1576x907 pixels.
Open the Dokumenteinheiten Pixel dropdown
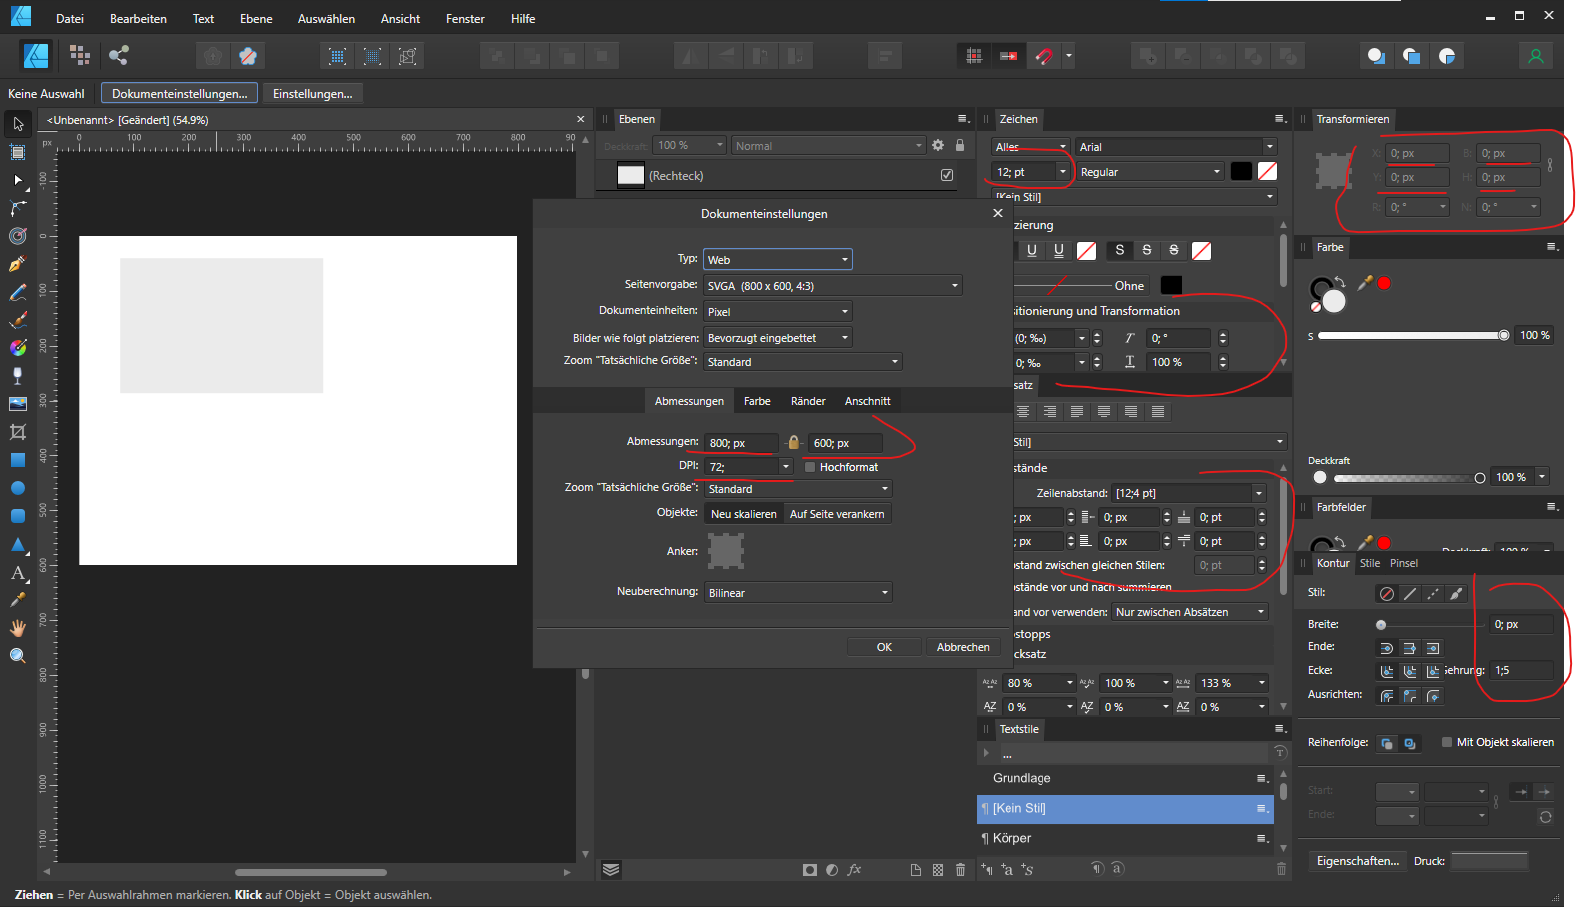coord(777,311)
